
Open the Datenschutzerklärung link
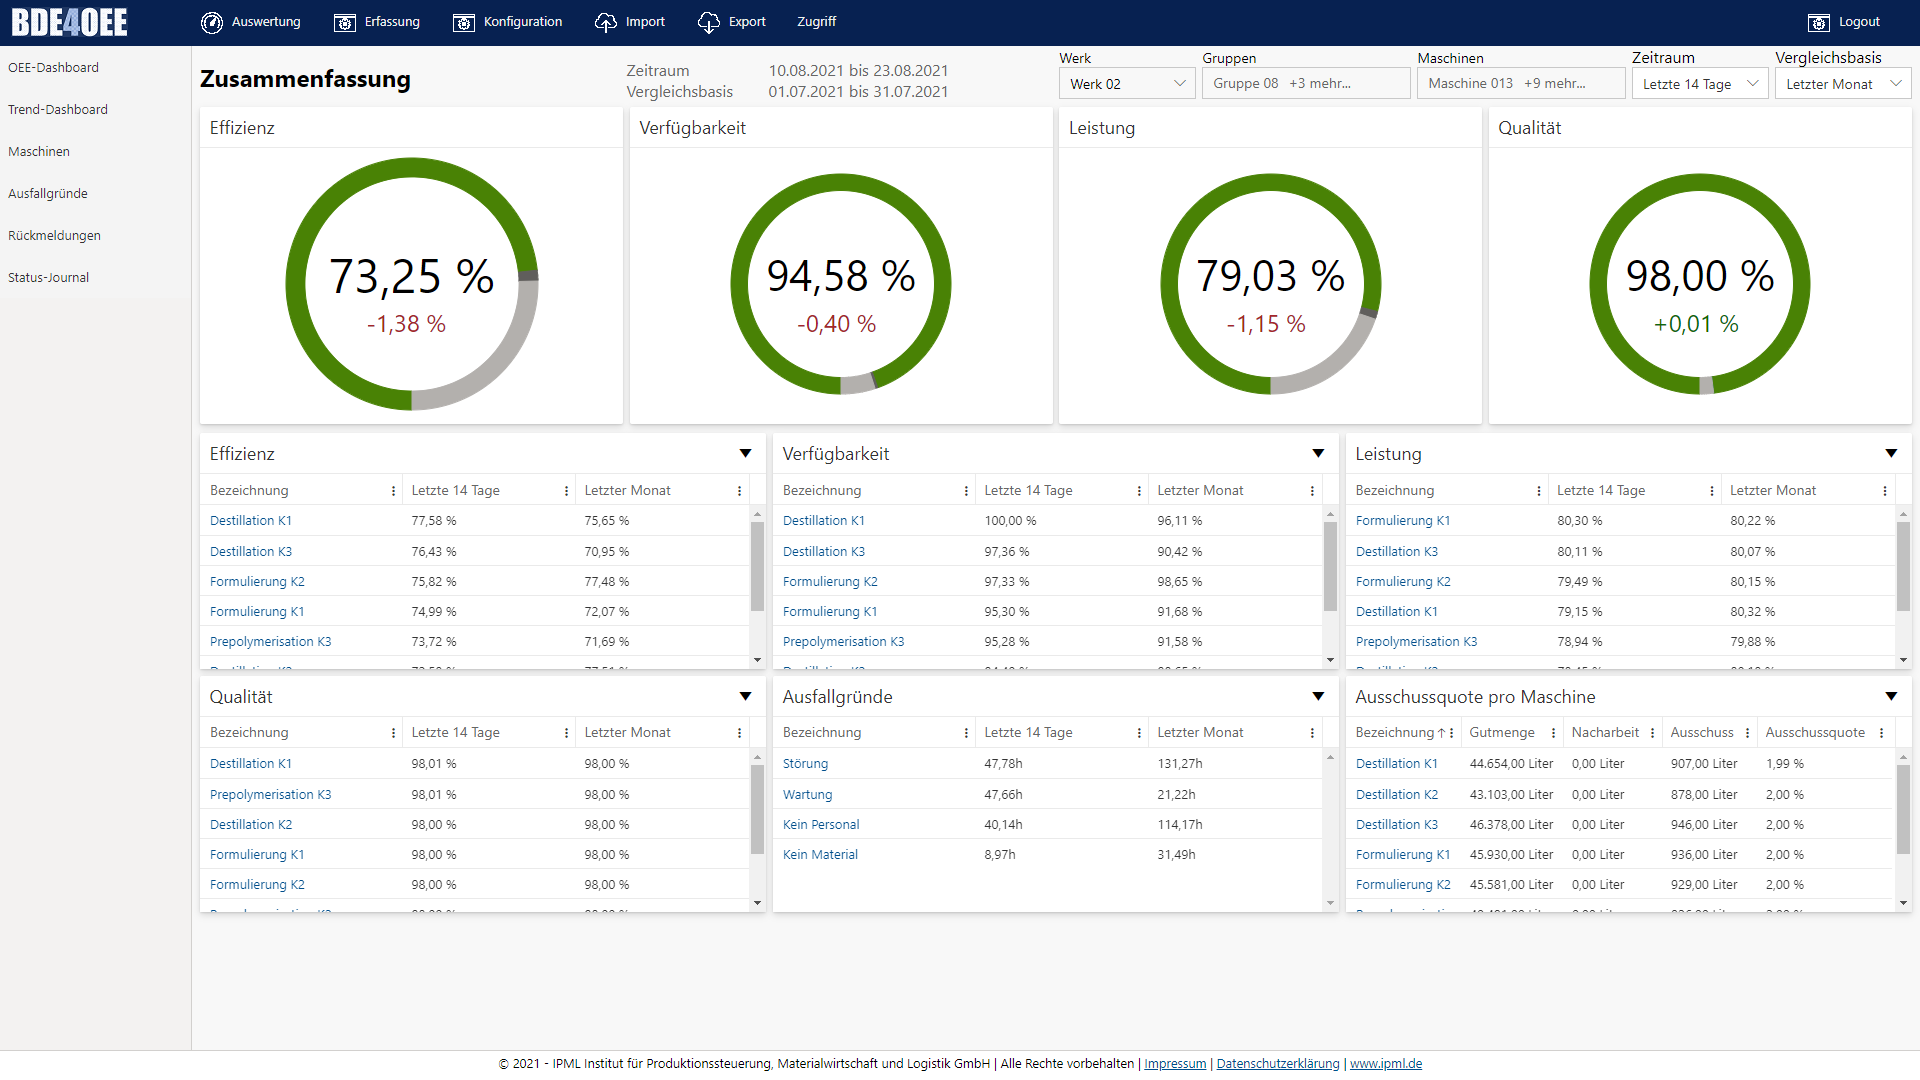pos(1278,1064)
